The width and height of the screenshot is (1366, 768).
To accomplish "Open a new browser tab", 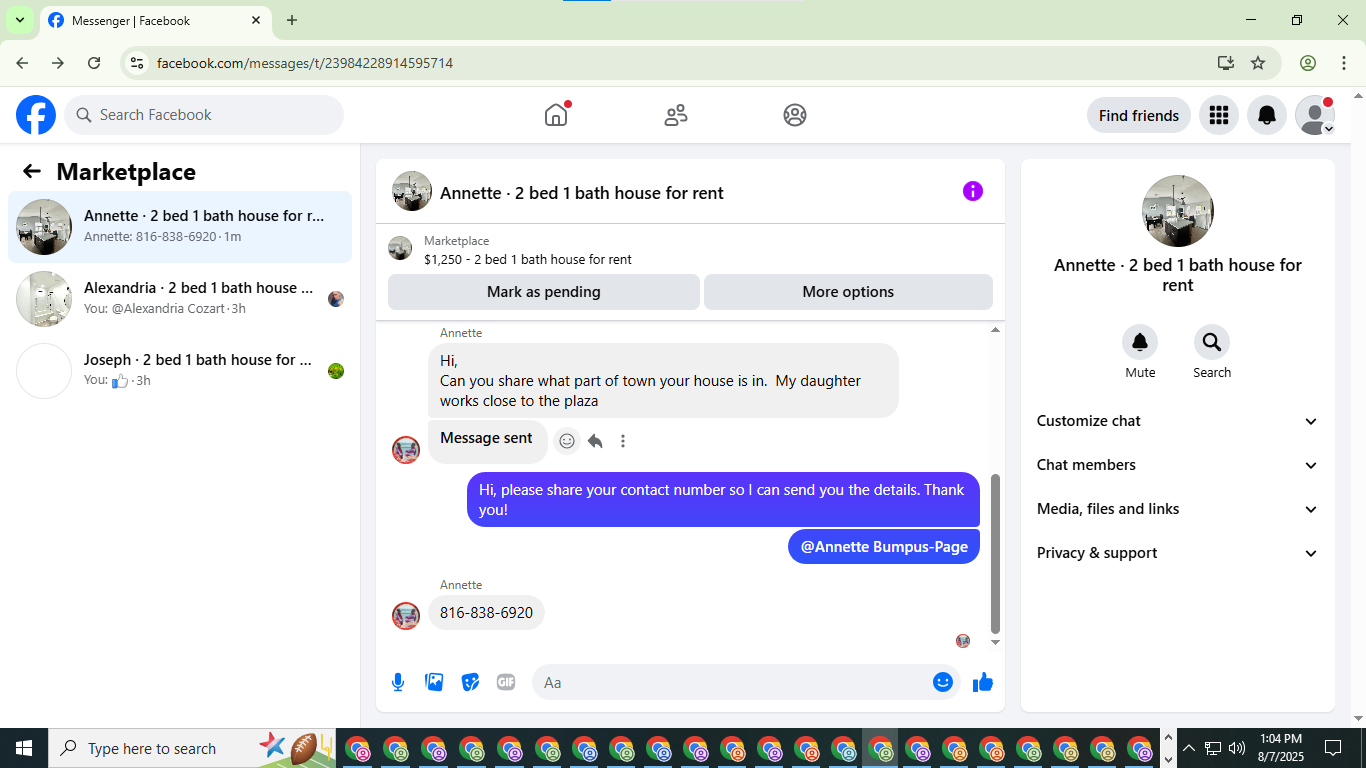I will pos(292,20).
